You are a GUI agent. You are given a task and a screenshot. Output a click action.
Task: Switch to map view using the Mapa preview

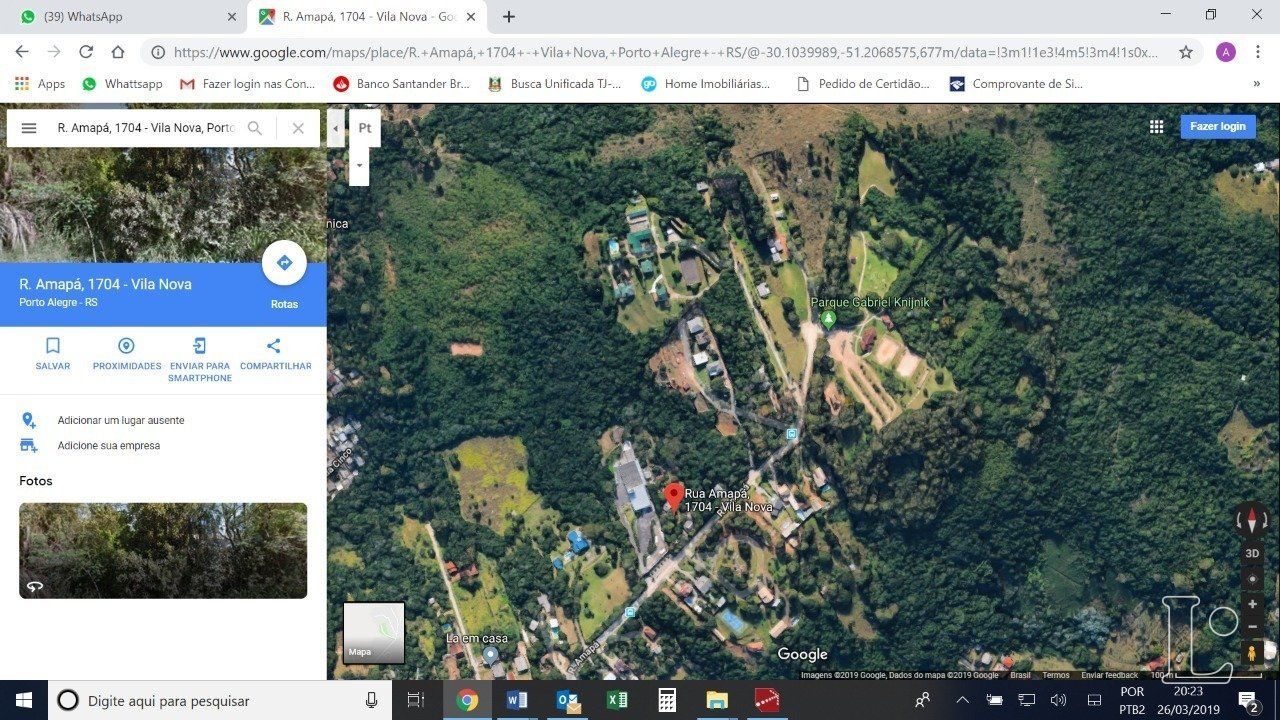(373, 632)
